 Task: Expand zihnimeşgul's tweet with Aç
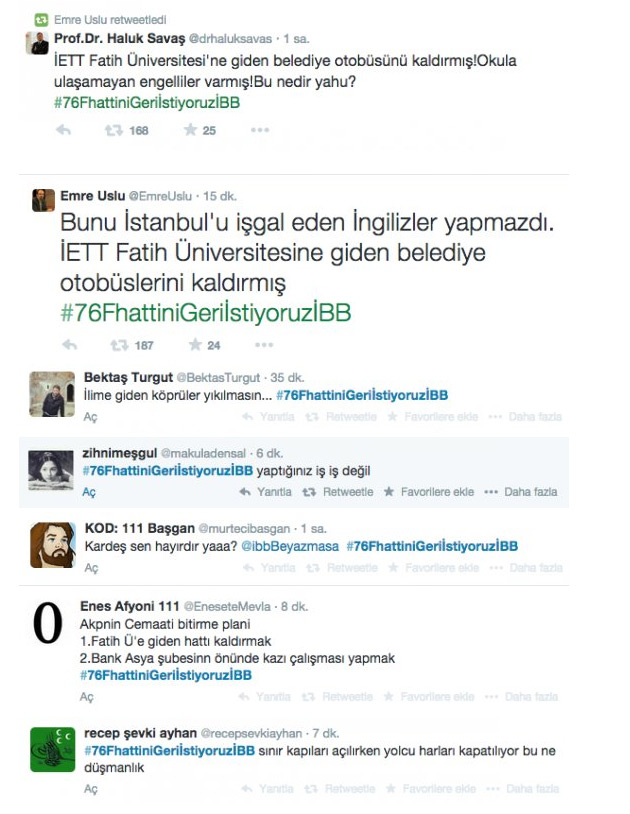(x=89, y=492)
